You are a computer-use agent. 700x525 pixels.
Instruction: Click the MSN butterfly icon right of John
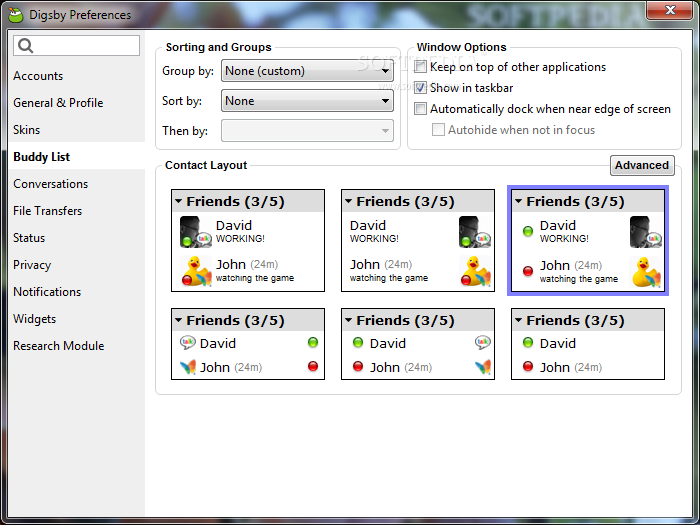483,367
